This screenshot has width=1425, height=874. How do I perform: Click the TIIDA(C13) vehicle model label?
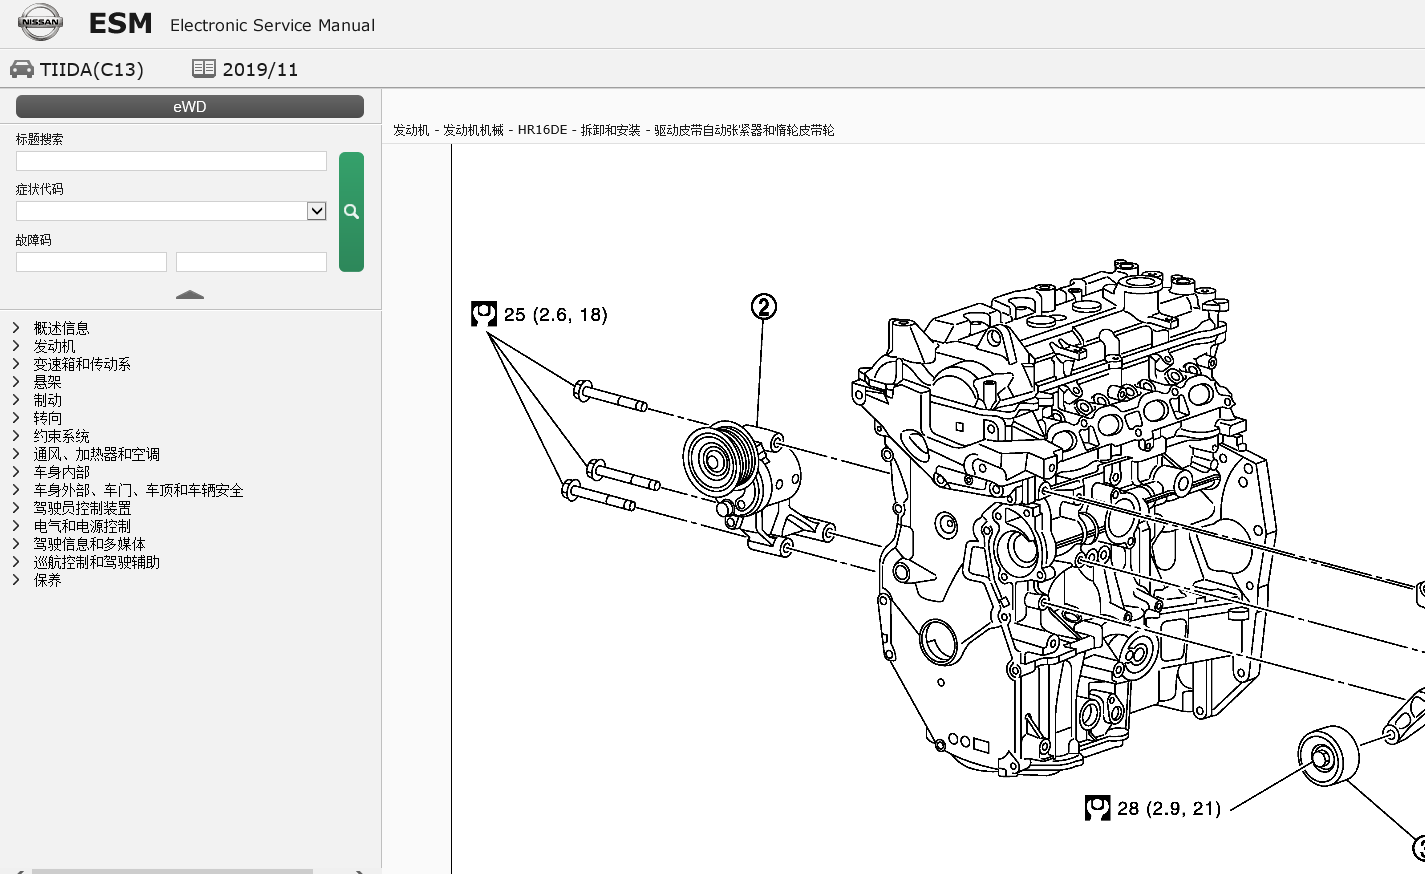pos(92,69)
